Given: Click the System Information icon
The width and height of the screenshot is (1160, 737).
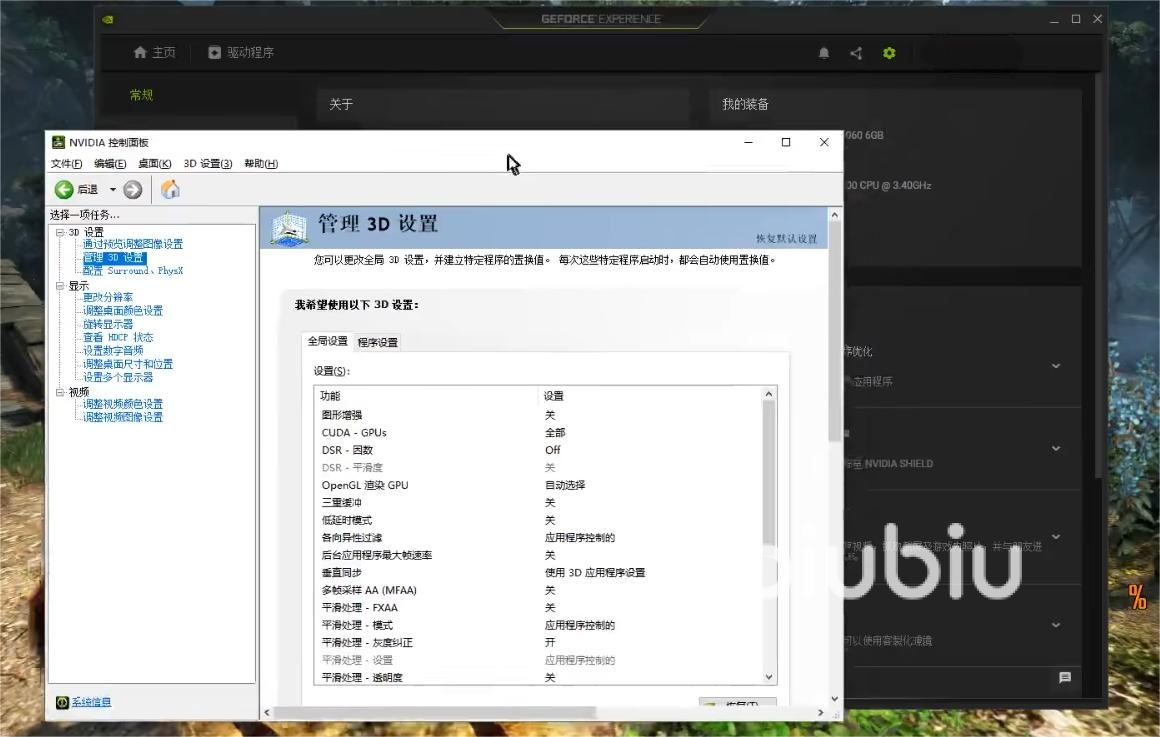Looking at the screenshot, I should point(62,703).
